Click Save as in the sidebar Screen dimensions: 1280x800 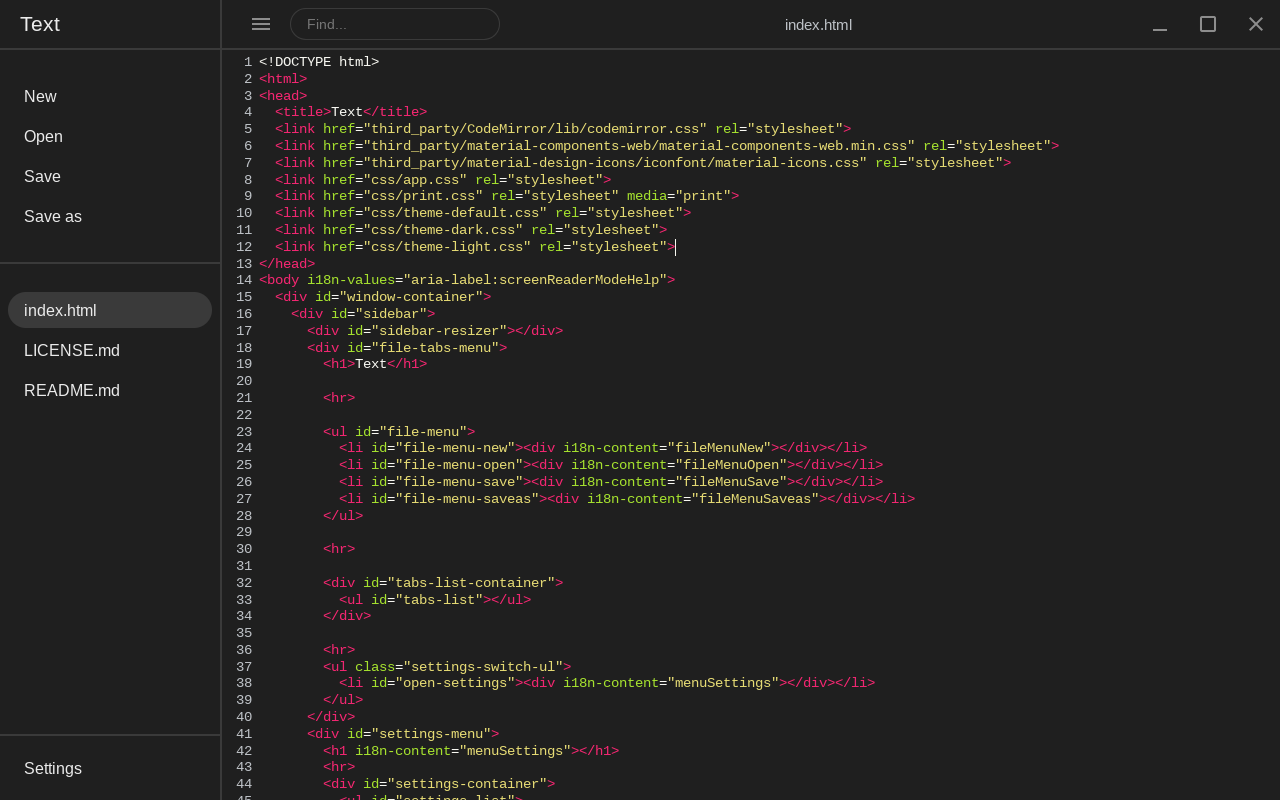(53, 217)
